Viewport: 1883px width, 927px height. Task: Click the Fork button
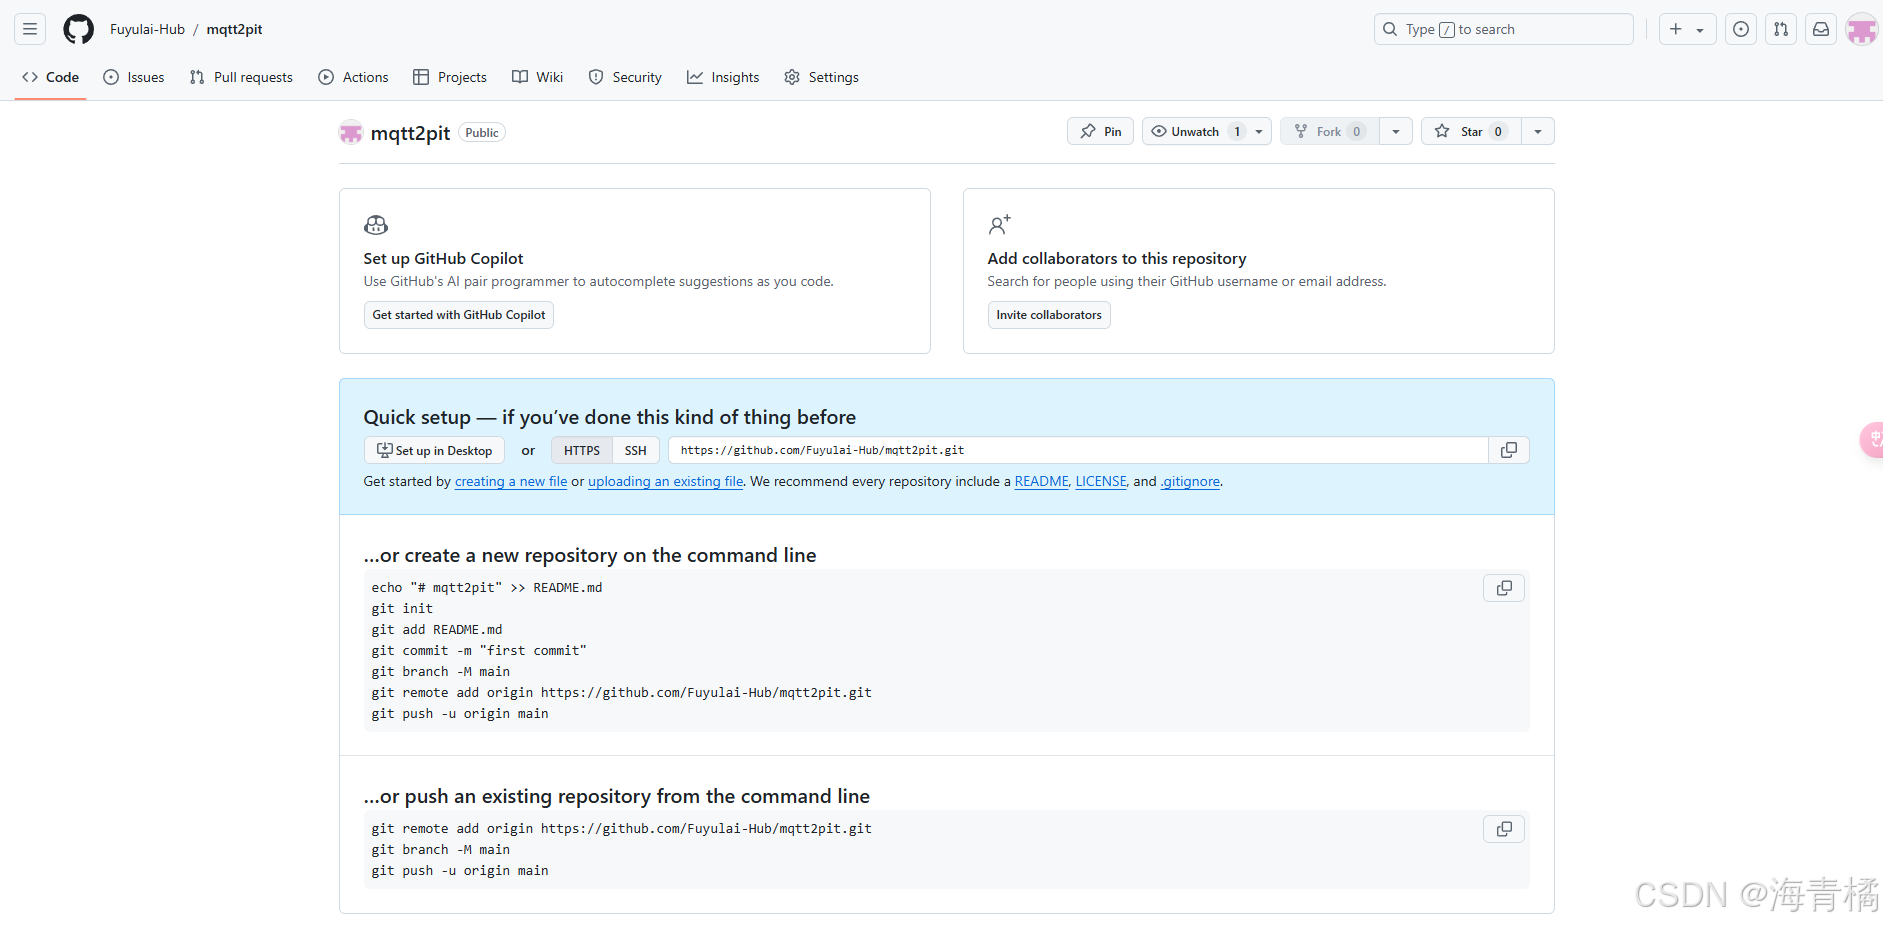[x=1330, y=131]
